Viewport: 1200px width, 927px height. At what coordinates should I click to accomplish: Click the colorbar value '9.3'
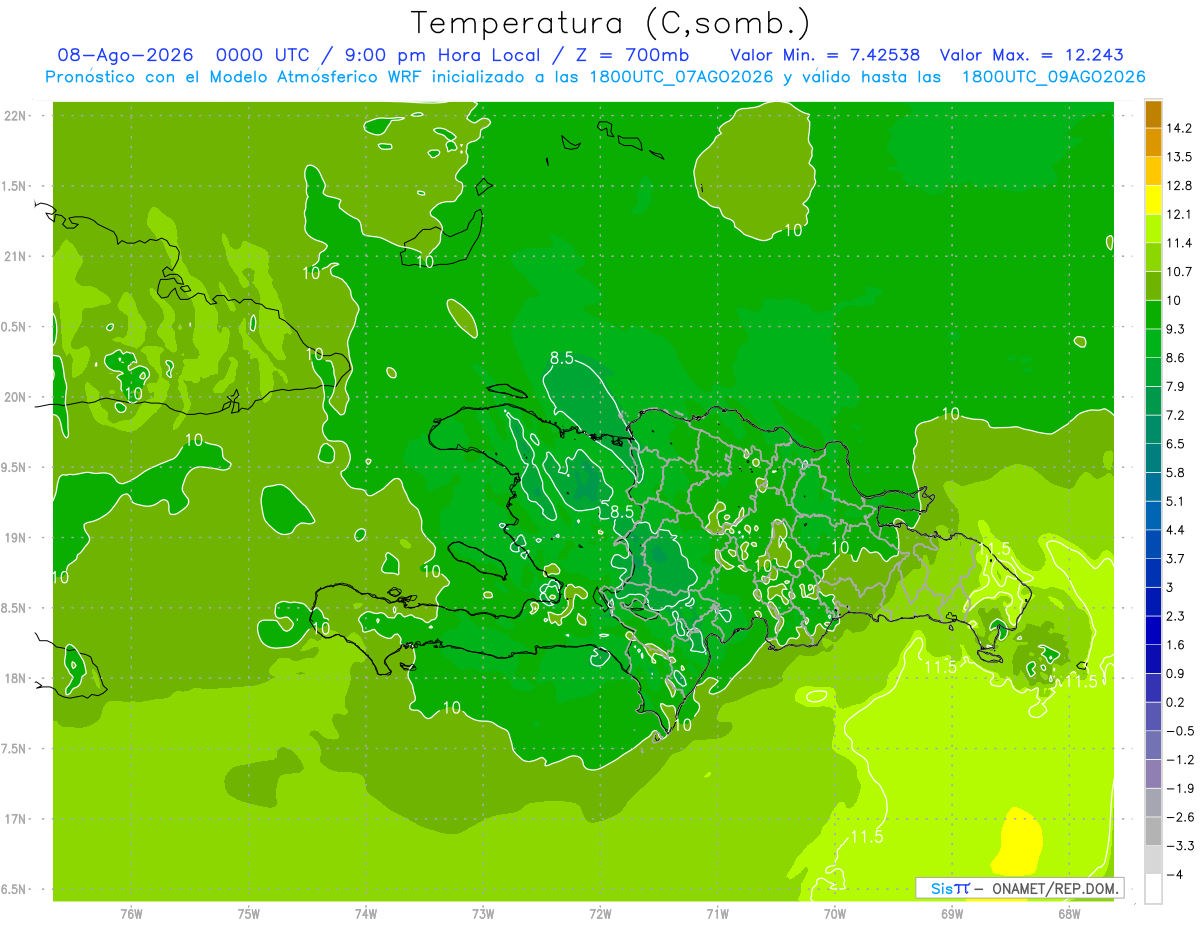[1177, 329]
